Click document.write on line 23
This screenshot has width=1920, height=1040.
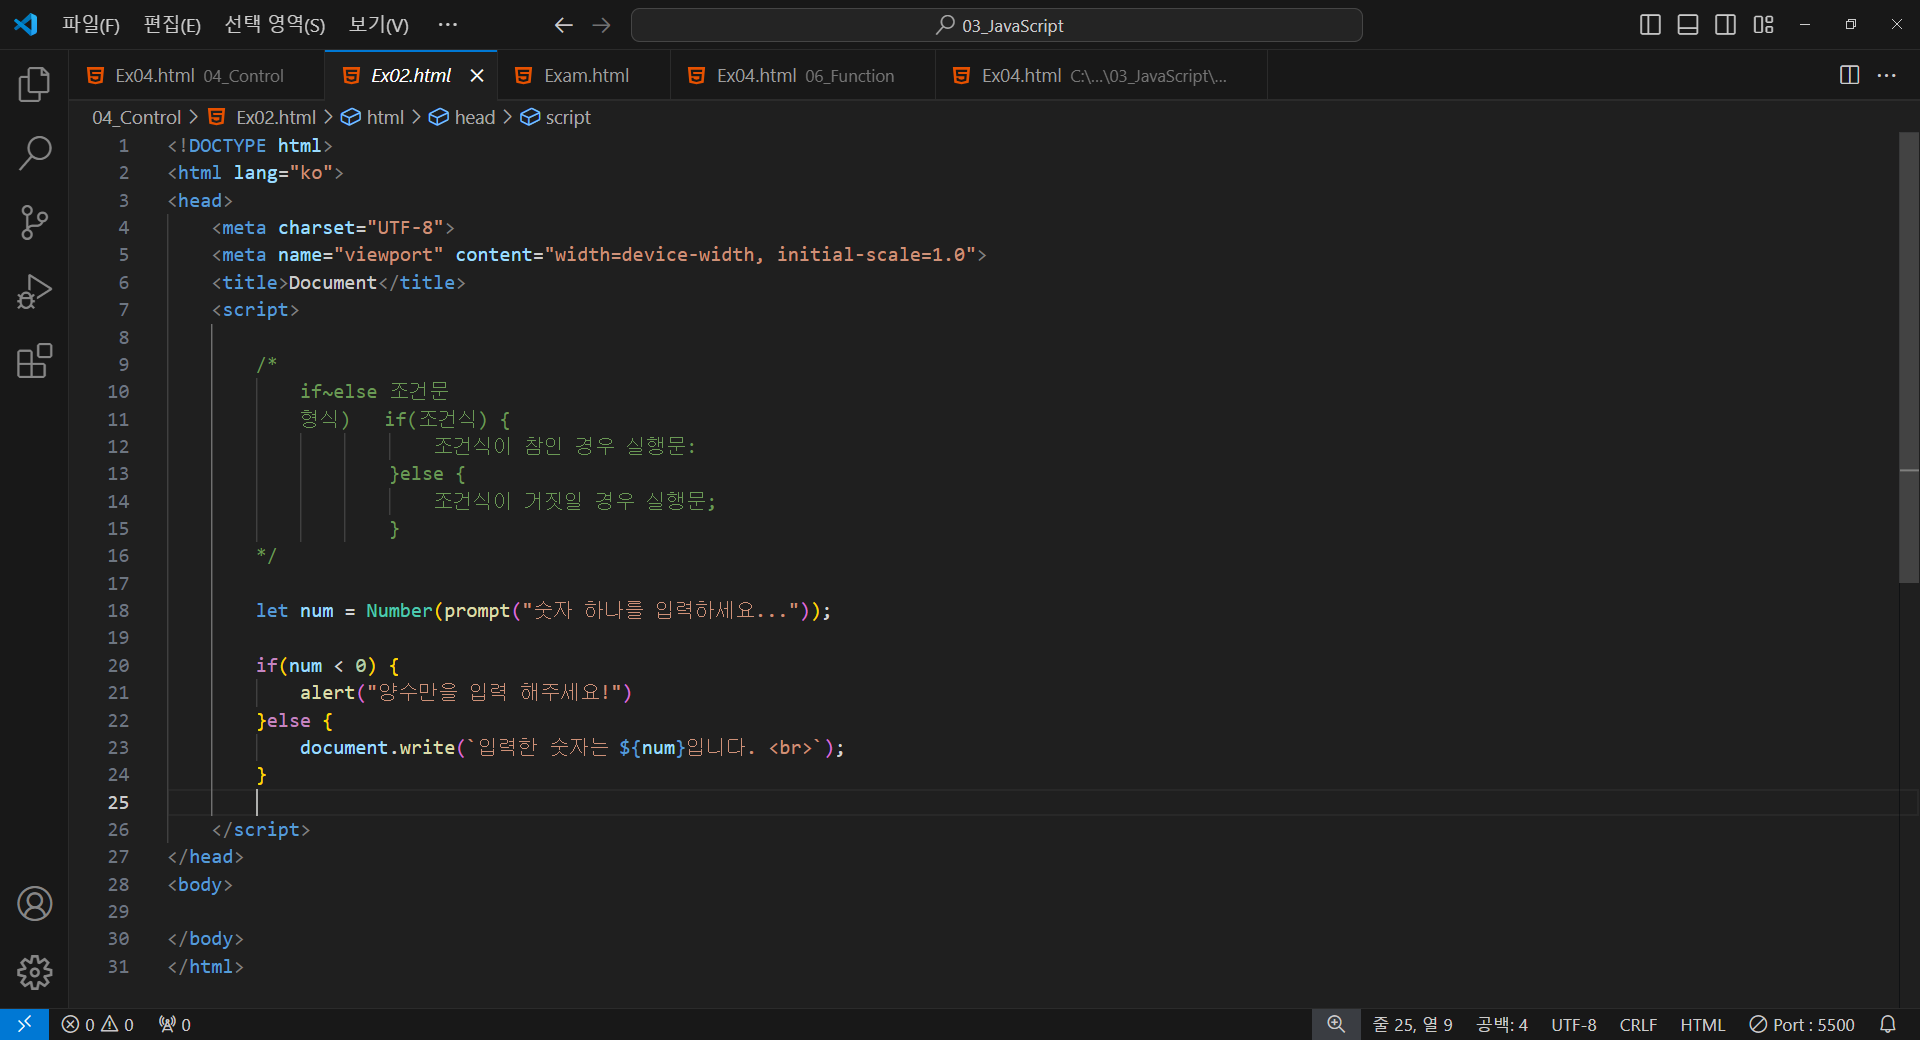click(x=377, y=747)
